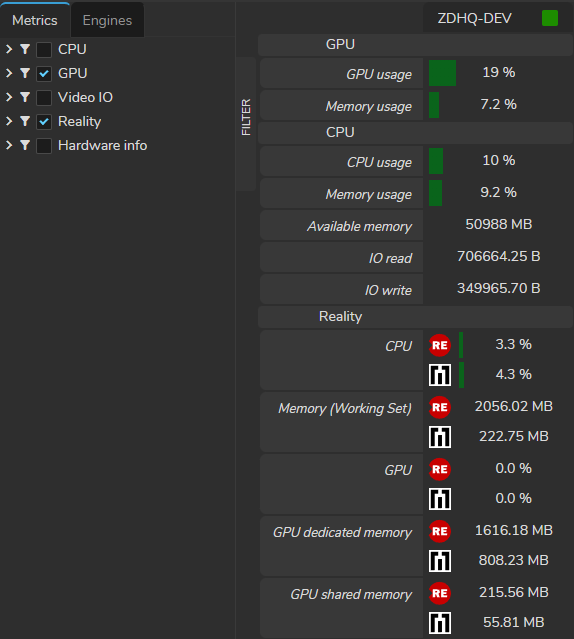Viewport: 574px width, 639px height.
Task: Click the white engine icon beside 222.75 MB
Action: 440,437
